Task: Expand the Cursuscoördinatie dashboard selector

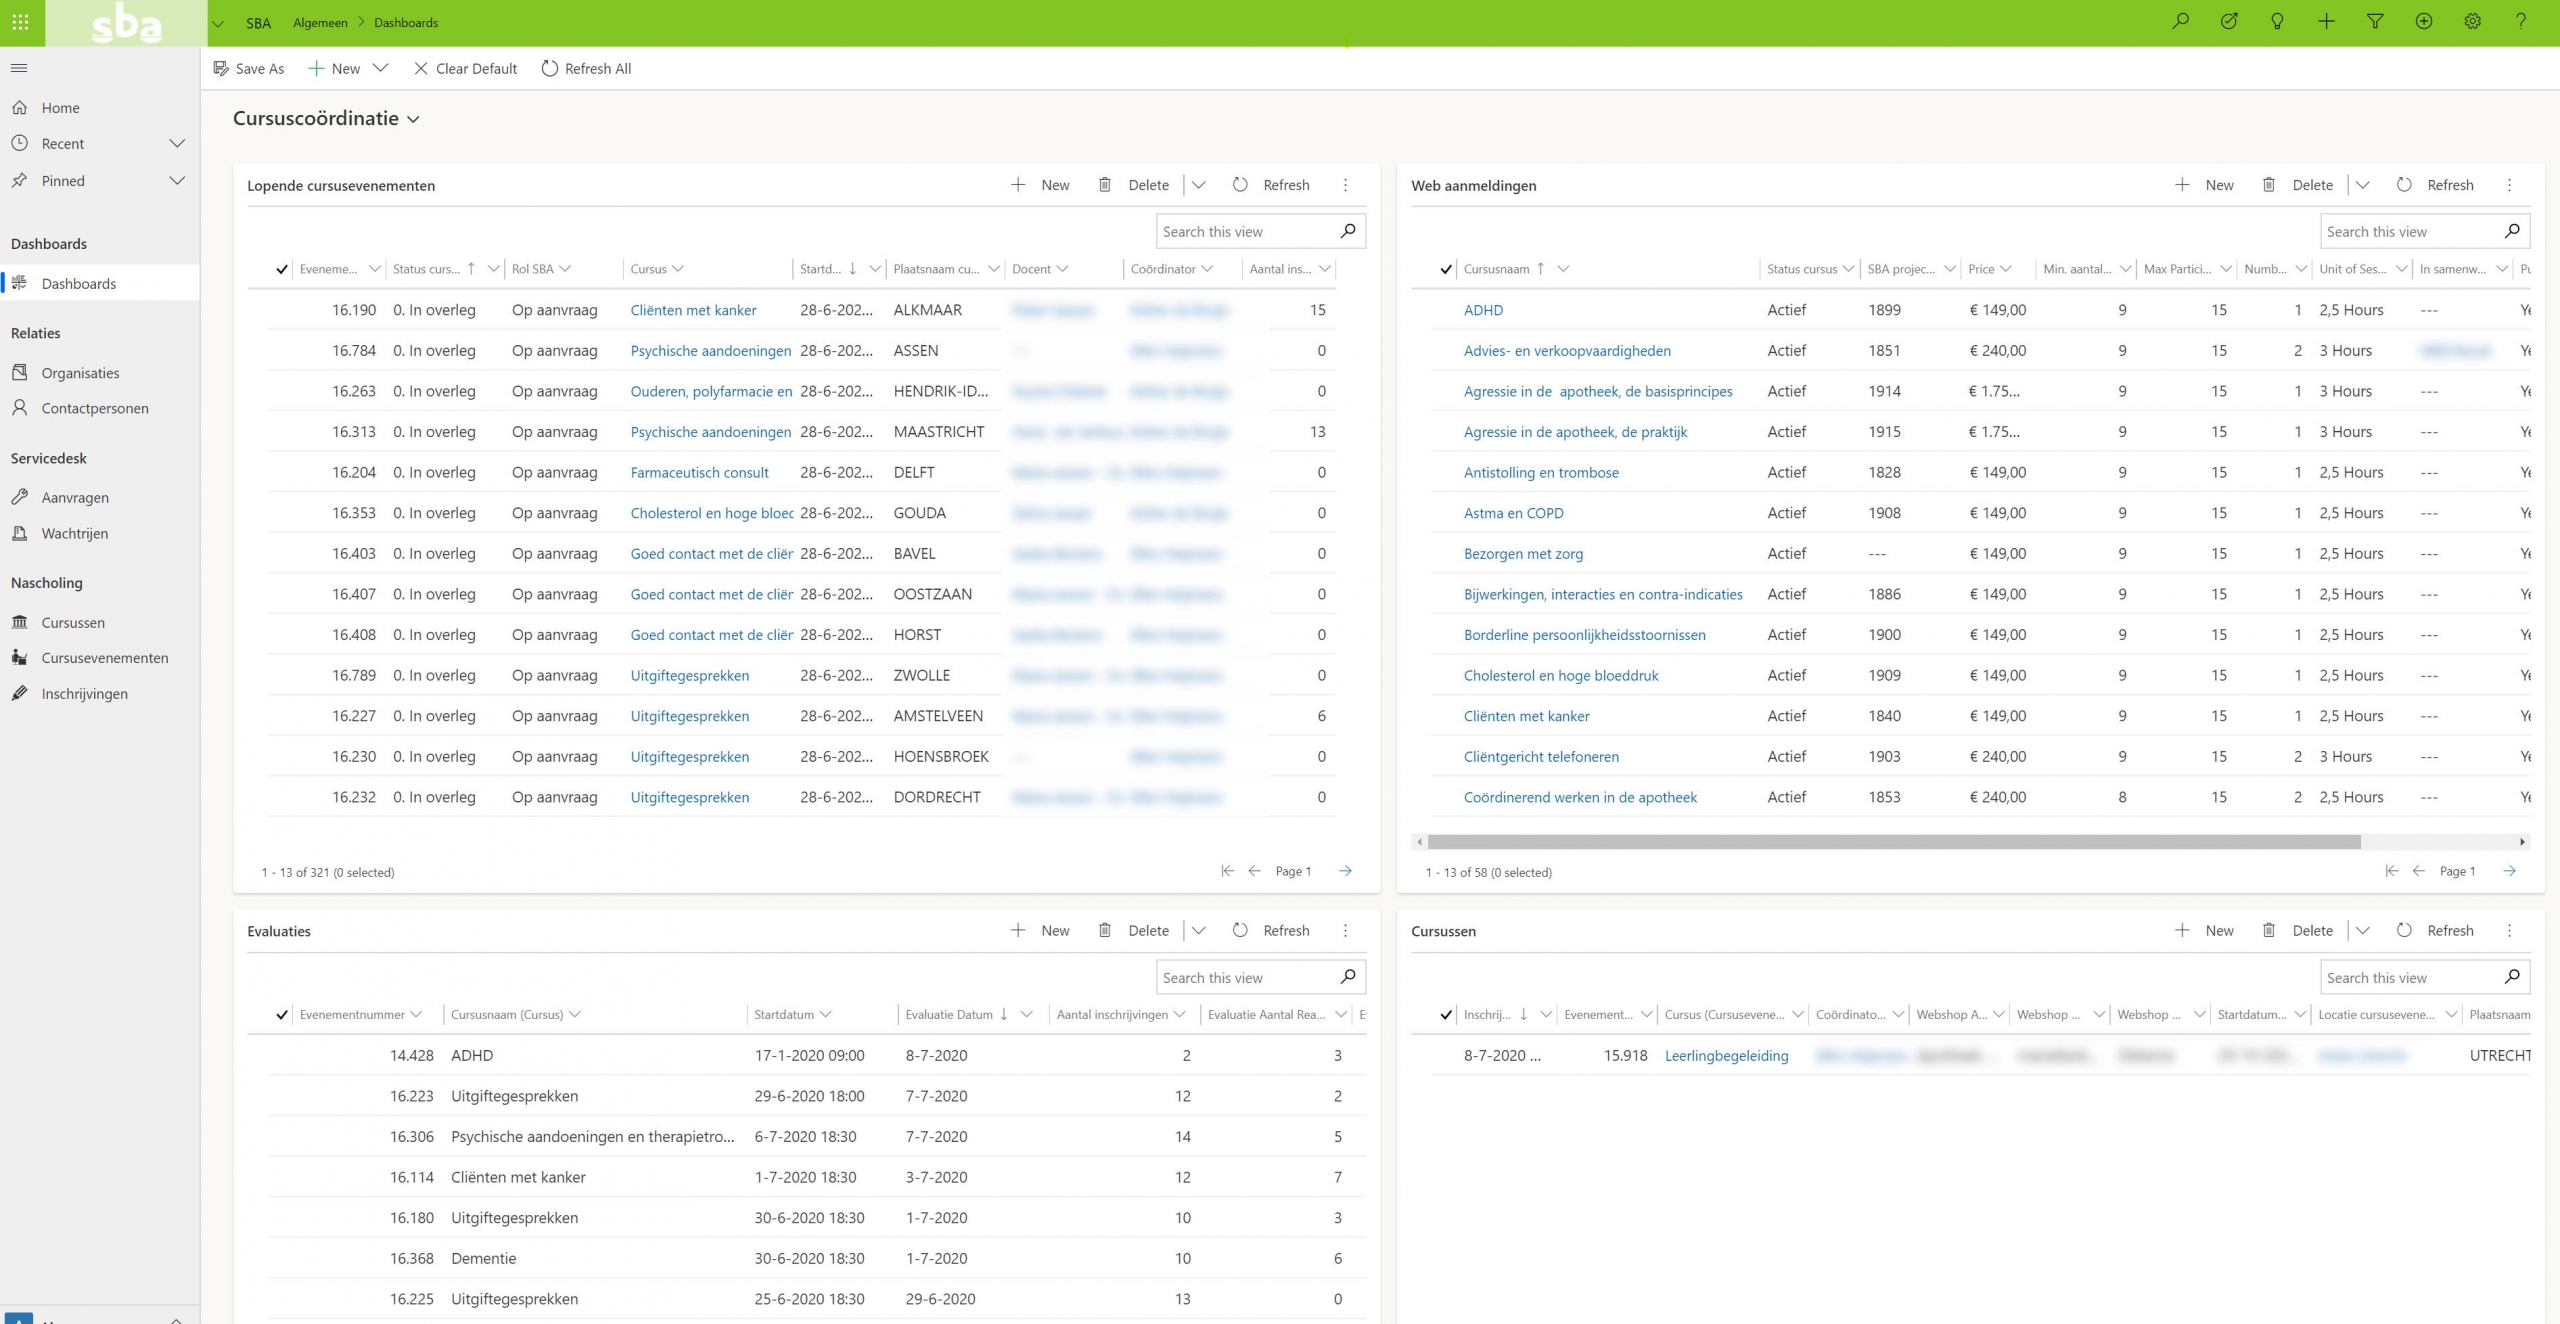Action: point(413,120)
